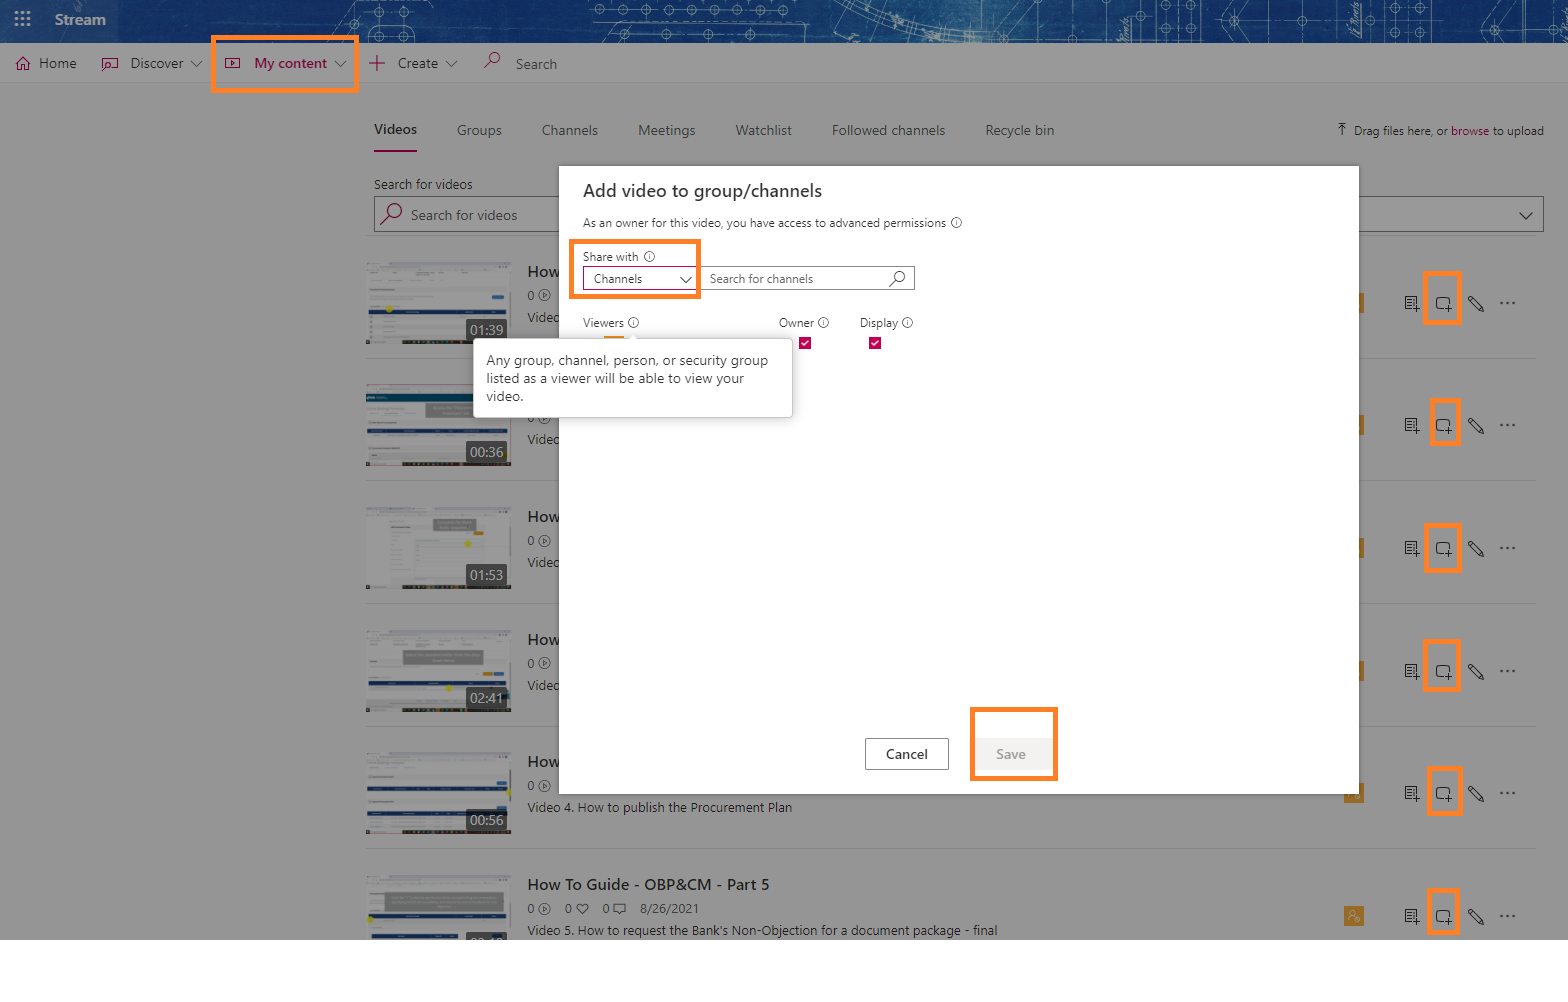Open the video thumbnail with 00:56 duration
Viewport: 1568px width, 1002px height.
point(438,792)
